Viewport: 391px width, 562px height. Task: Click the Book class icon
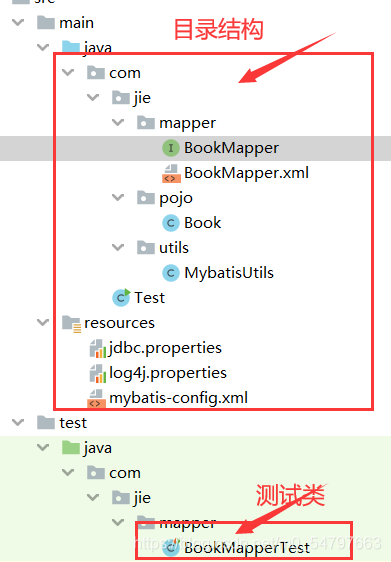click(171, 223)
